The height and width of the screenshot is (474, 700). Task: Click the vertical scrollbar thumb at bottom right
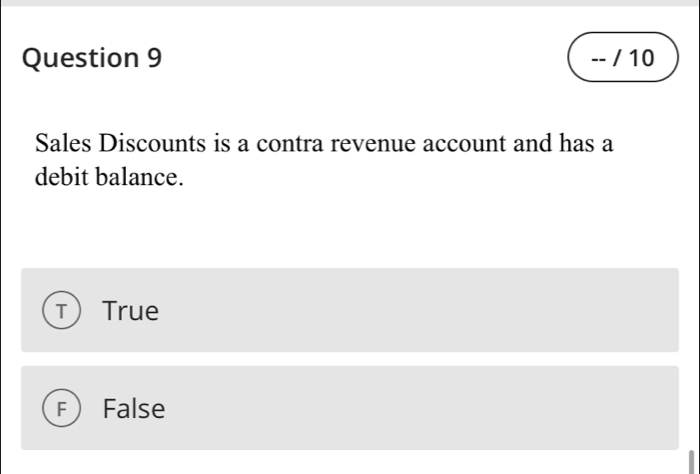point(692,462)
